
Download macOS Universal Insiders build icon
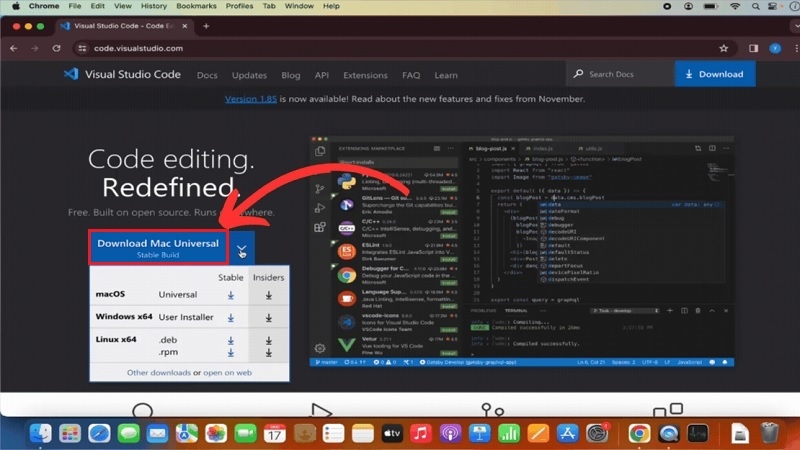[x=268, y=295]
